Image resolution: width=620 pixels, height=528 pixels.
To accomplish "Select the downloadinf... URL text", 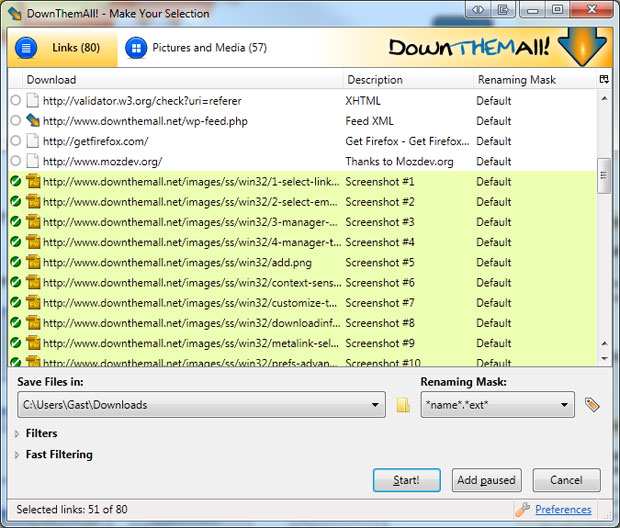I will [191, 323].
